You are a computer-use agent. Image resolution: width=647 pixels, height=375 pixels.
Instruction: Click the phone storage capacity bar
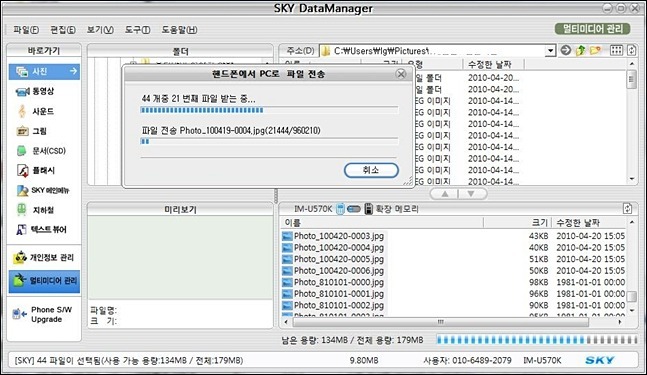click(537, 340)
